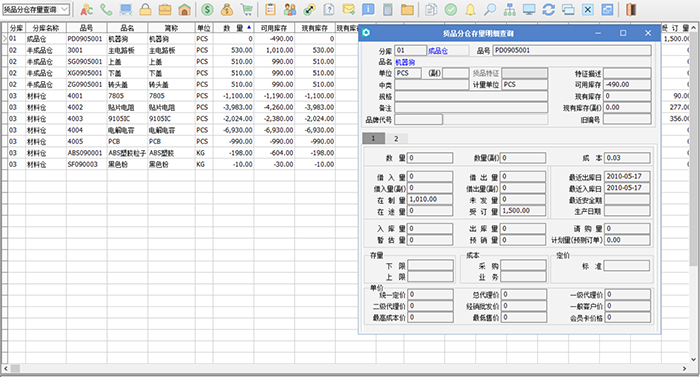The image size is (700, 377).
Task: Click the 品号 field containing PD0905001
Action: (x=572, y=50)
